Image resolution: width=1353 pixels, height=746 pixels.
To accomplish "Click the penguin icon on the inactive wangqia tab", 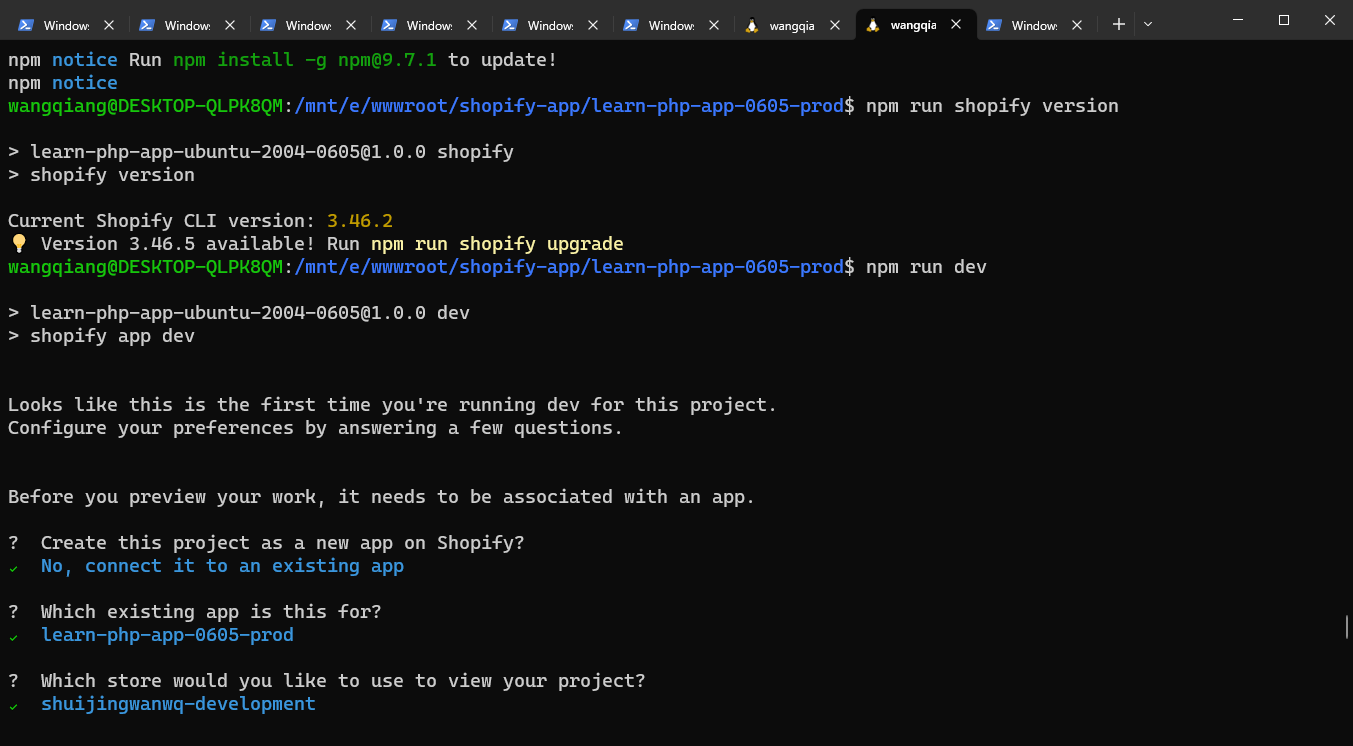I will [x=752, y=25].
